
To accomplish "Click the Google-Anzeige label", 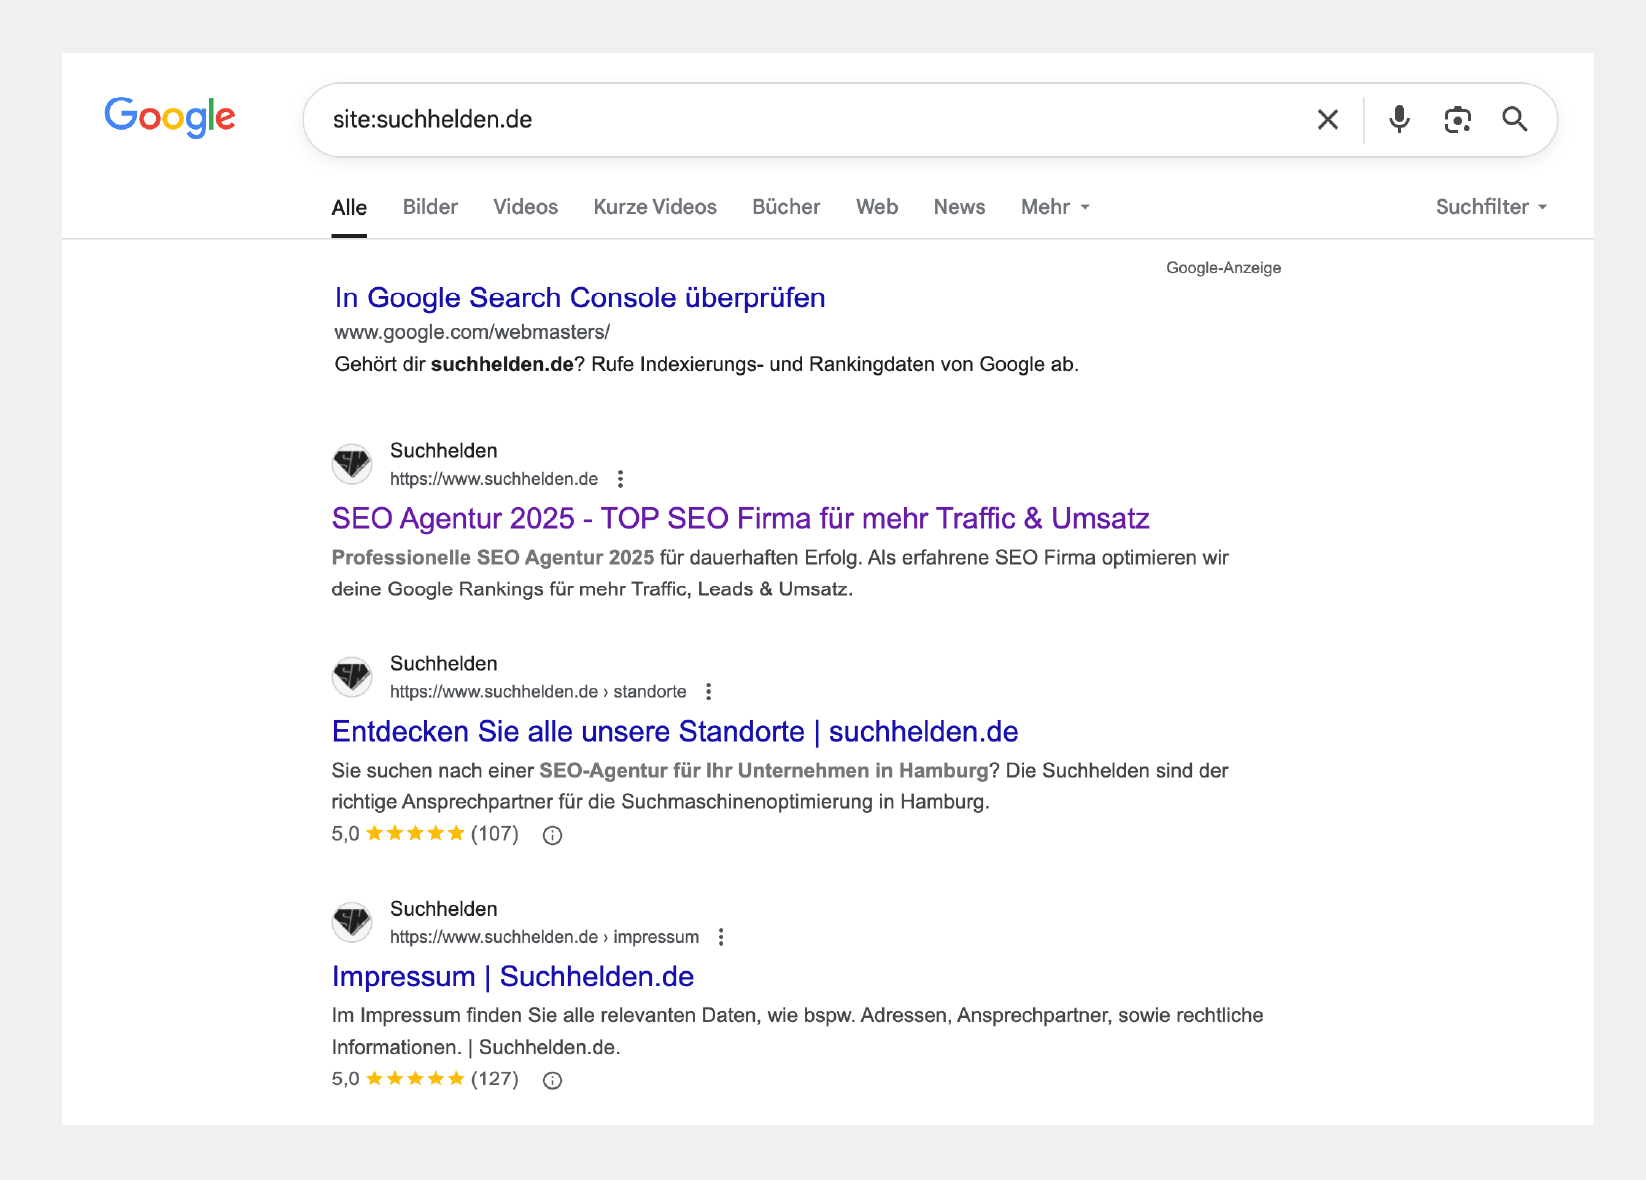I will pos(1223,268).
